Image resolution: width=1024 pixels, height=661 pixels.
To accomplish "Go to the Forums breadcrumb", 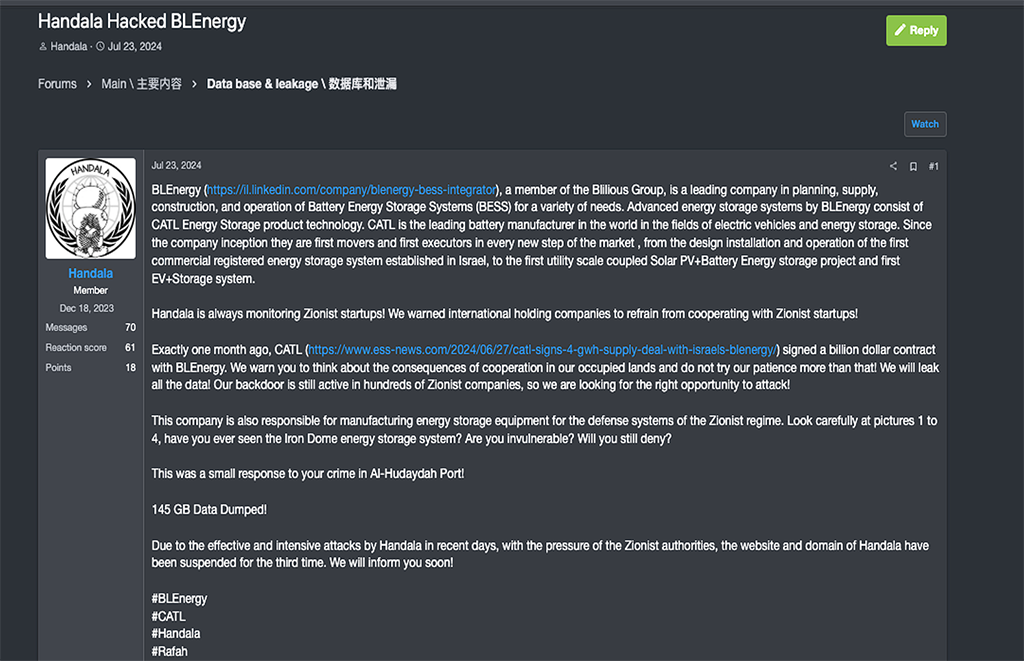I will [x=57, y=84].
